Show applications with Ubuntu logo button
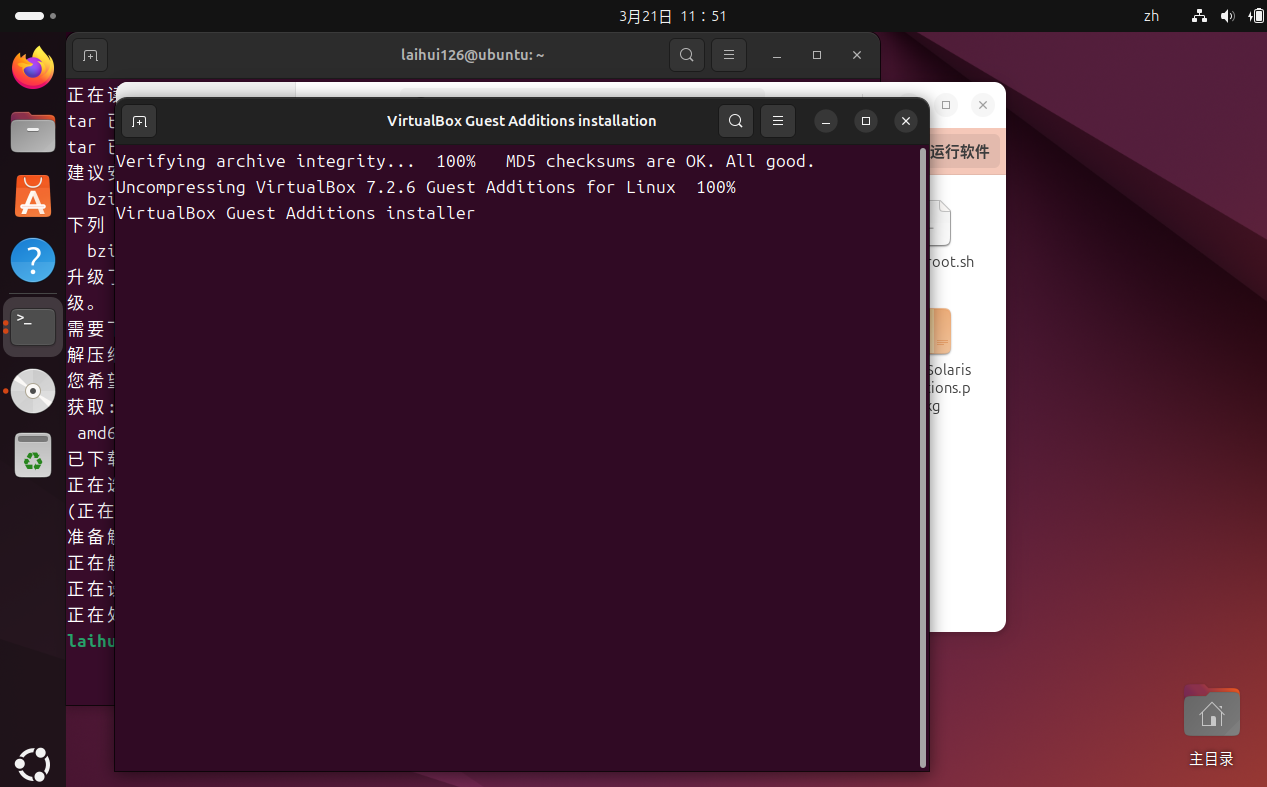 tap(33, 765)
